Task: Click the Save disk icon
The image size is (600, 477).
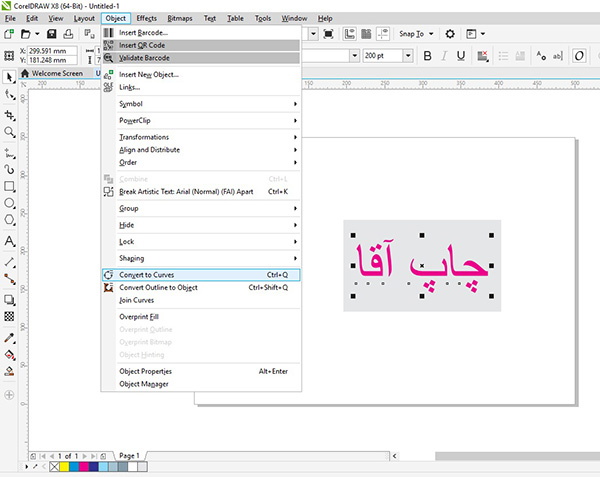Action: pyautogui.click(x=52, y=34)
